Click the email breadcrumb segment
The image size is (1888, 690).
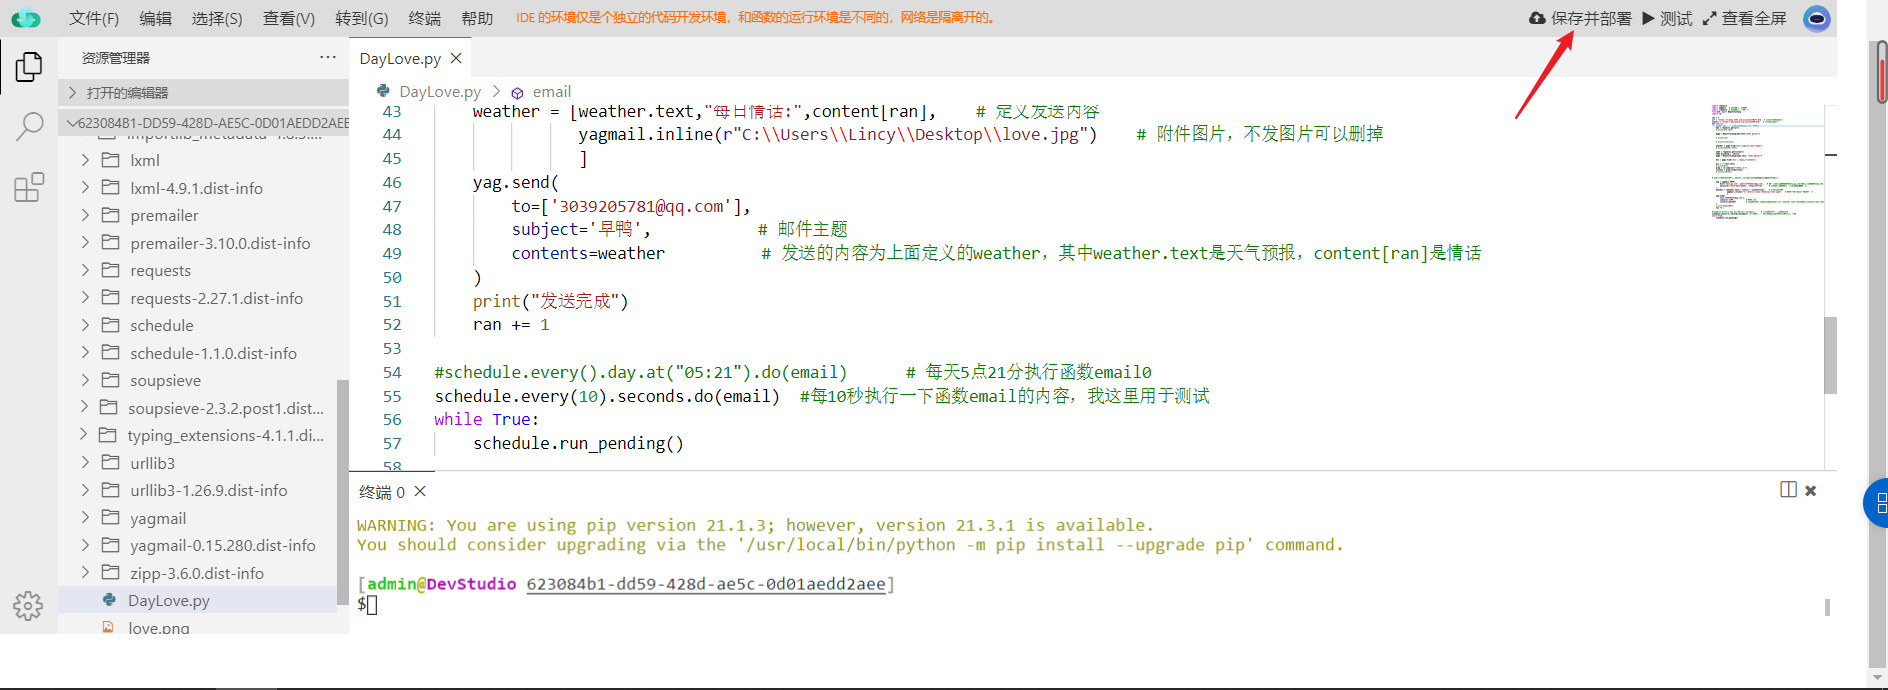[x=552, y=92]
